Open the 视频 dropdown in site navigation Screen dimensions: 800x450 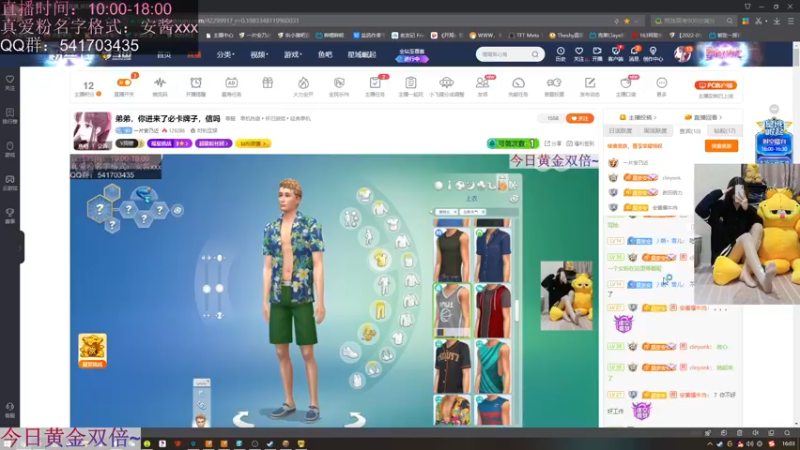click(x=259, y=55)
